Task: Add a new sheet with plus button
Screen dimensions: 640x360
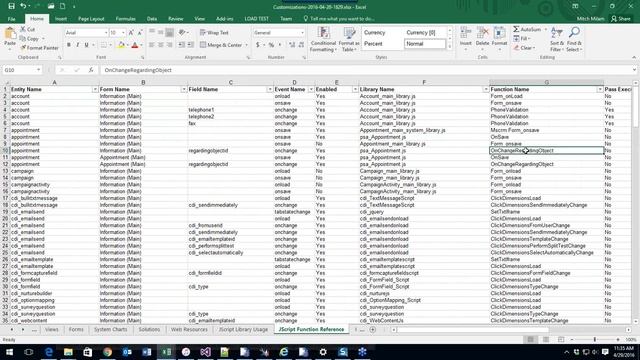Action: click(373, 329)
